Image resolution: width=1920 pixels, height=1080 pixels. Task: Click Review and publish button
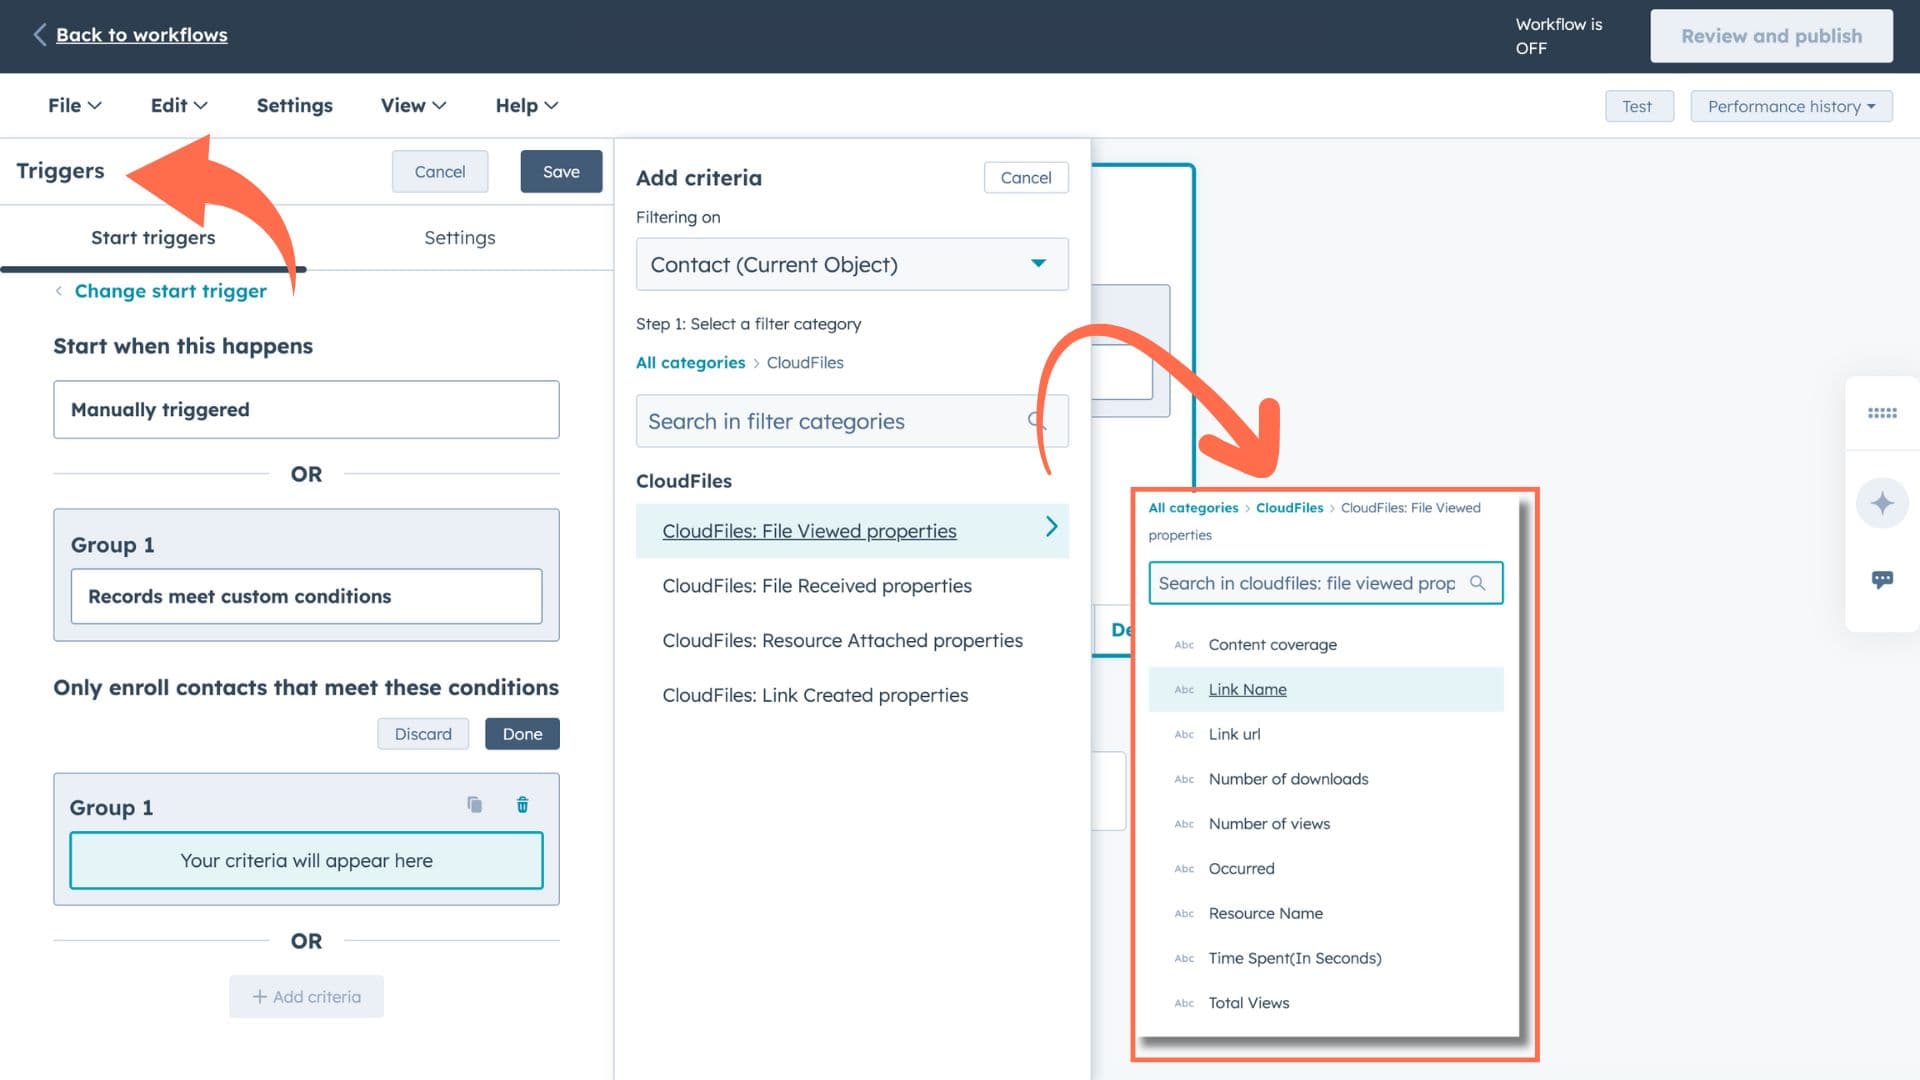pos(1771,36)
